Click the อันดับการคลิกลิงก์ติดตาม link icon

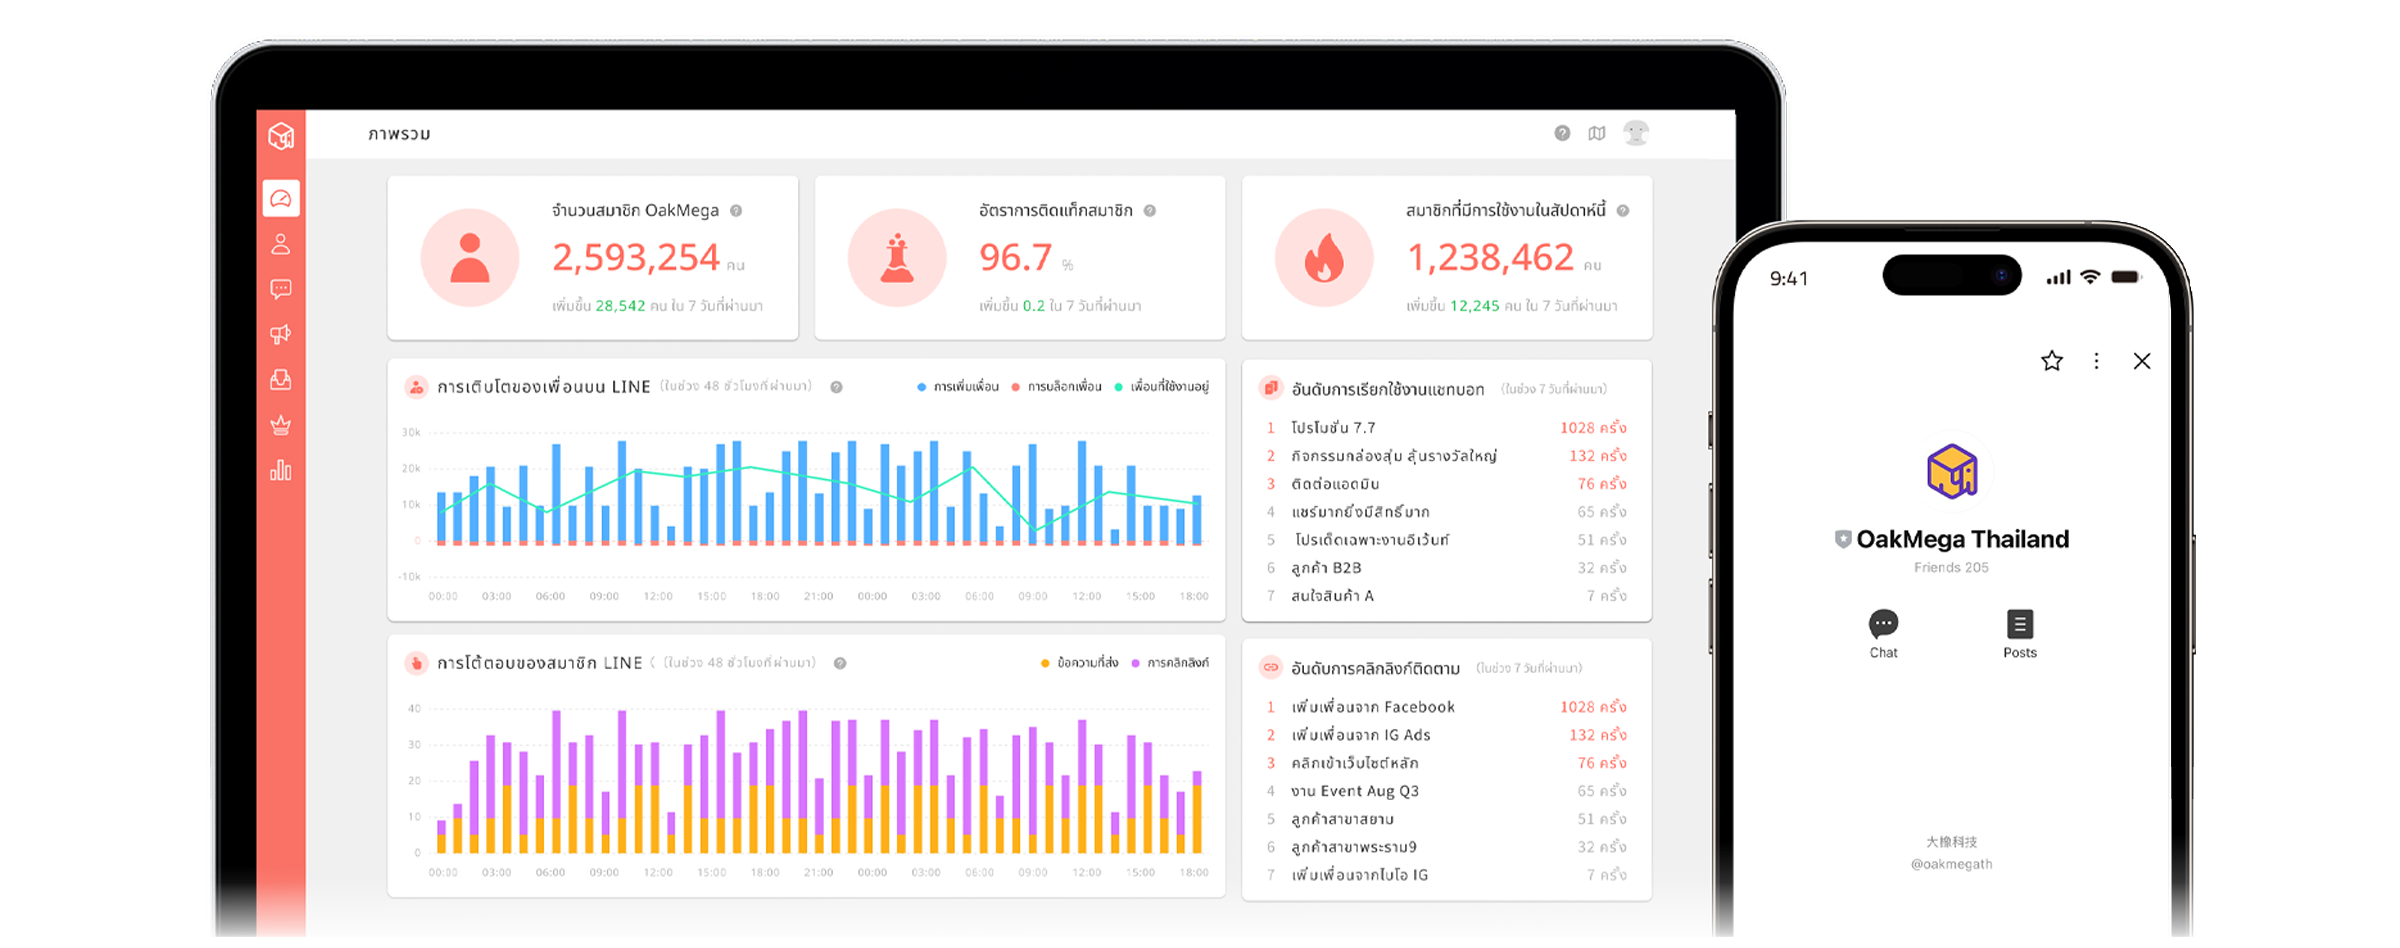click(1271, 667)
